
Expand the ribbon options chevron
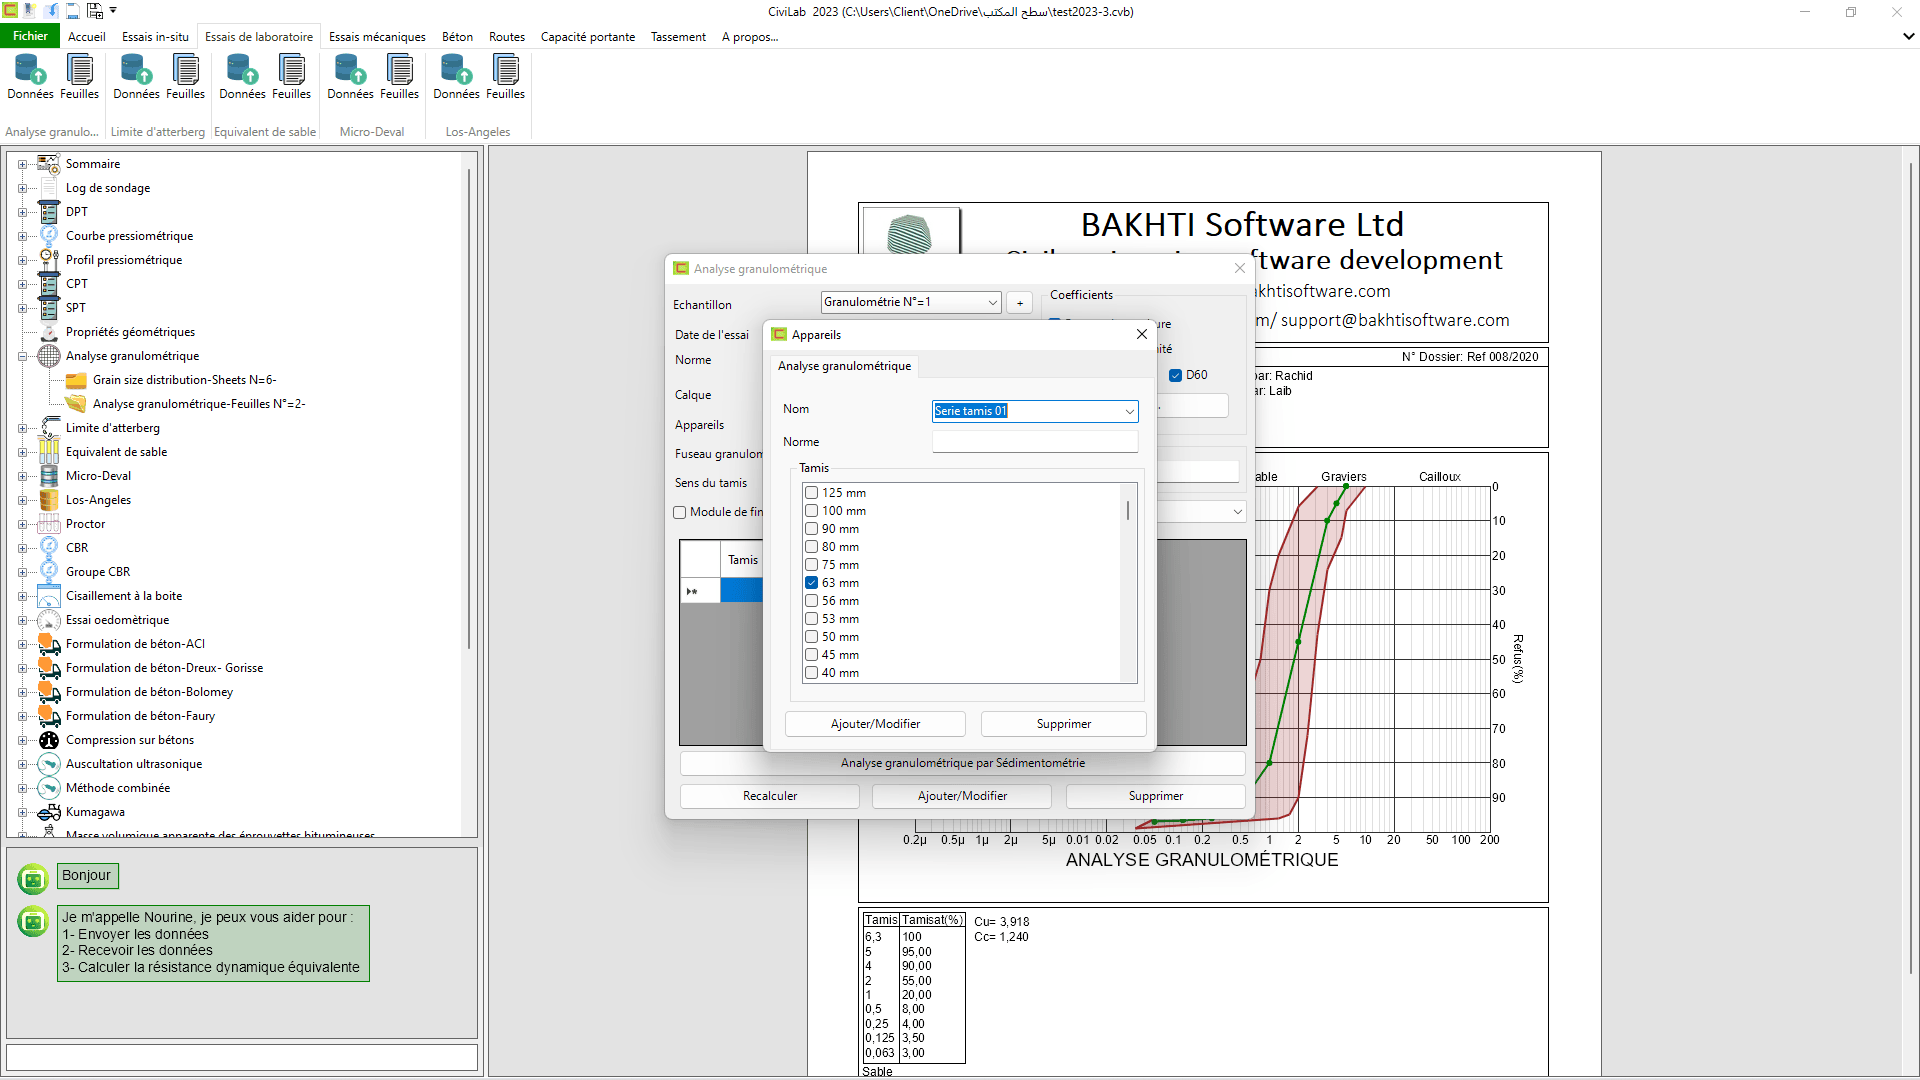point(1908,36)
